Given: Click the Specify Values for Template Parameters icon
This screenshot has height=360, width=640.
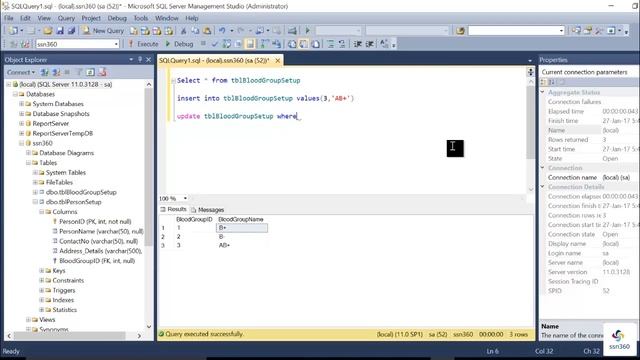Looking at the screenshot, I should [x=384, y=44].
